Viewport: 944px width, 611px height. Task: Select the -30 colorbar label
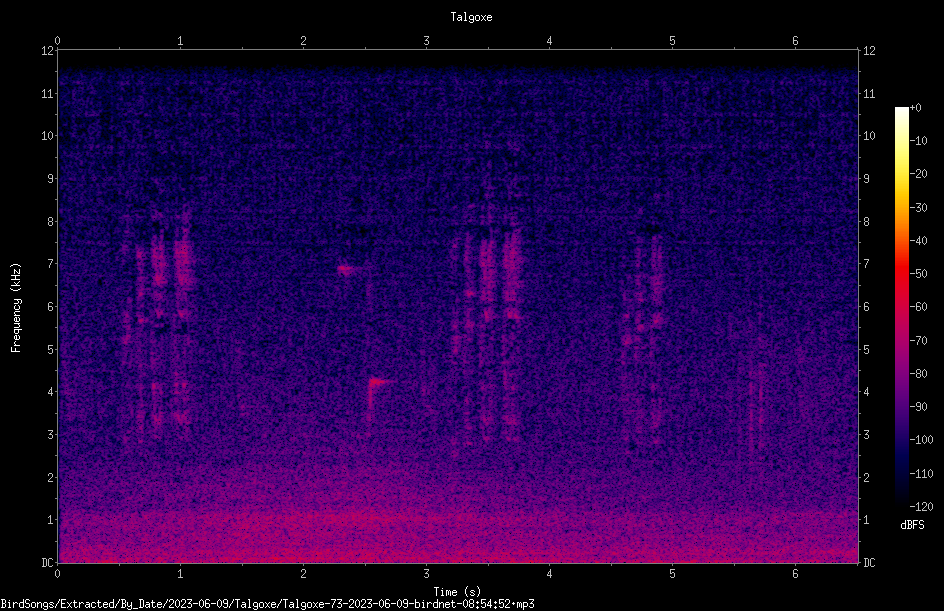[x=919, y=208]
